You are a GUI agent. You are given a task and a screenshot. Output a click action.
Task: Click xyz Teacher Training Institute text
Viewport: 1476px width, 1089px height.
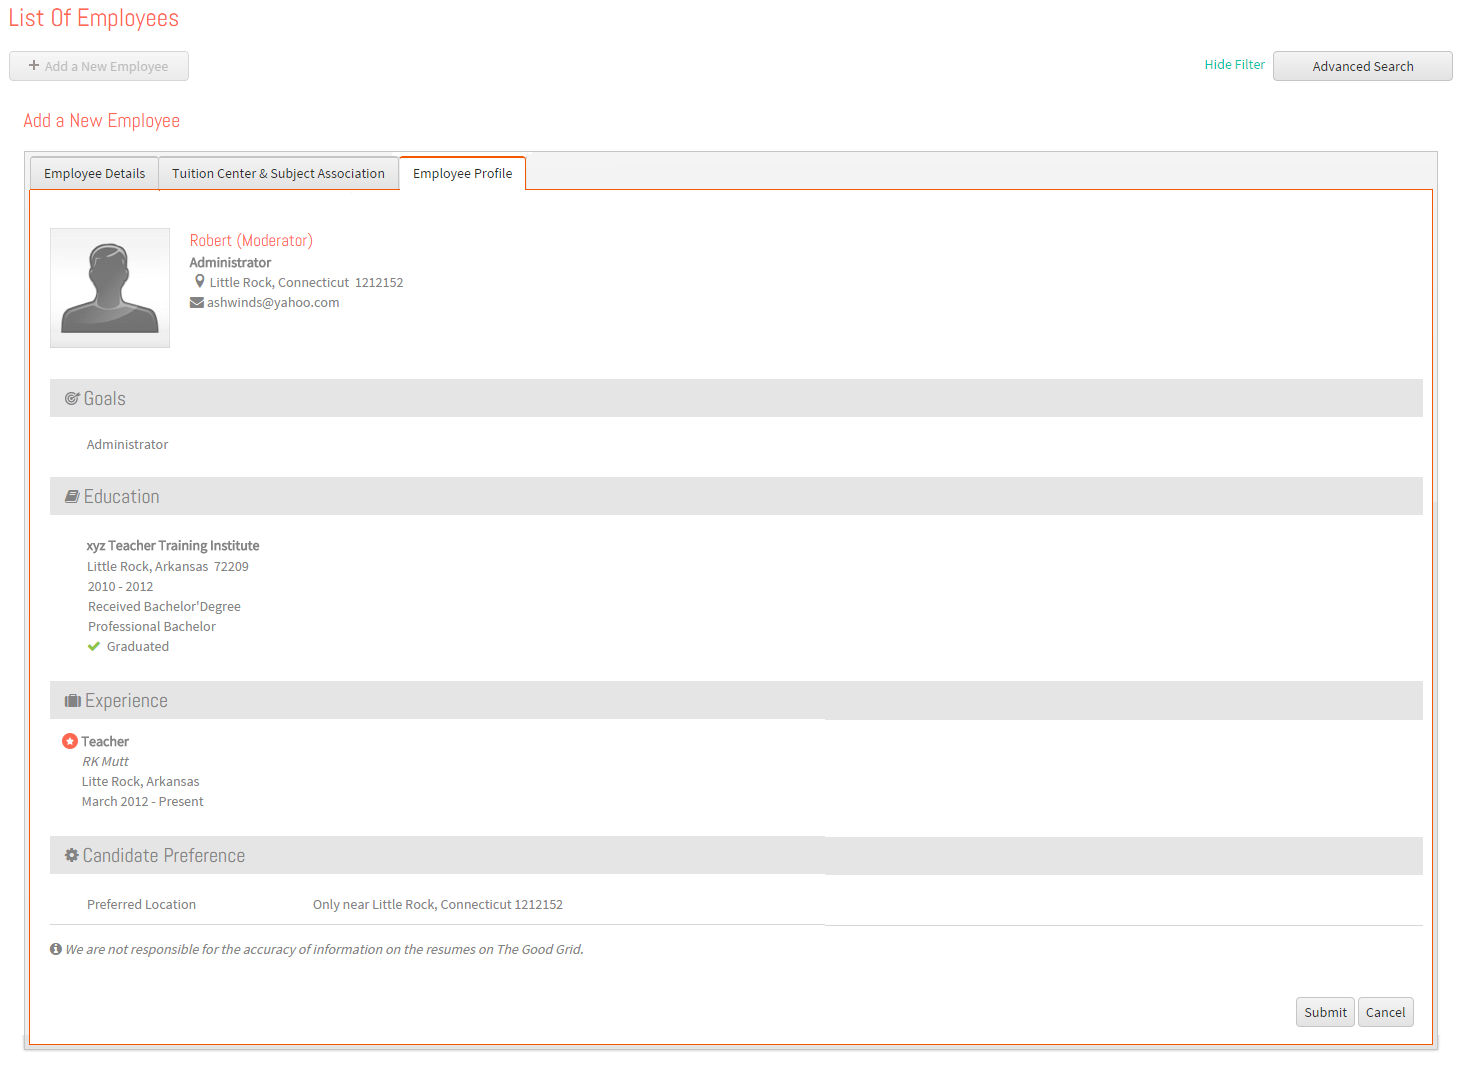173,546
